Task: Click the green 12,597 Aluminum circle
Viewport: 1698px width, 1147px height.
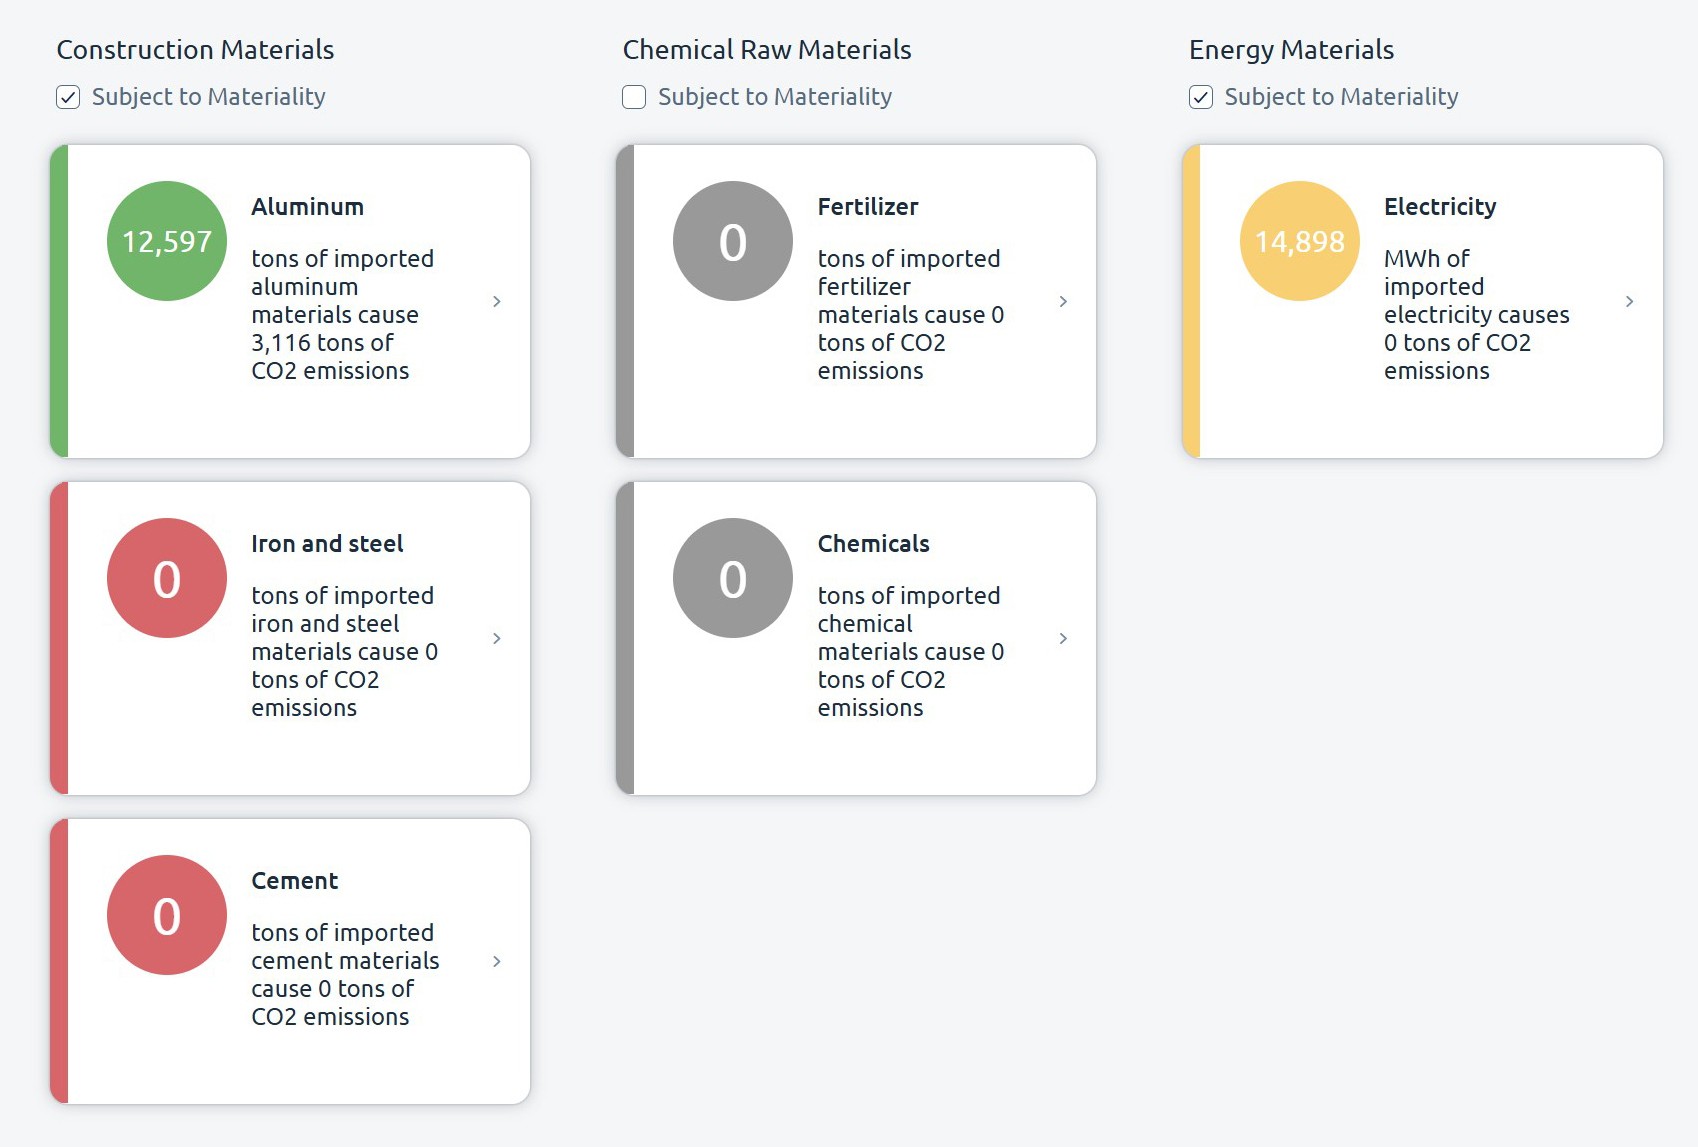Action: coord(167,241)
